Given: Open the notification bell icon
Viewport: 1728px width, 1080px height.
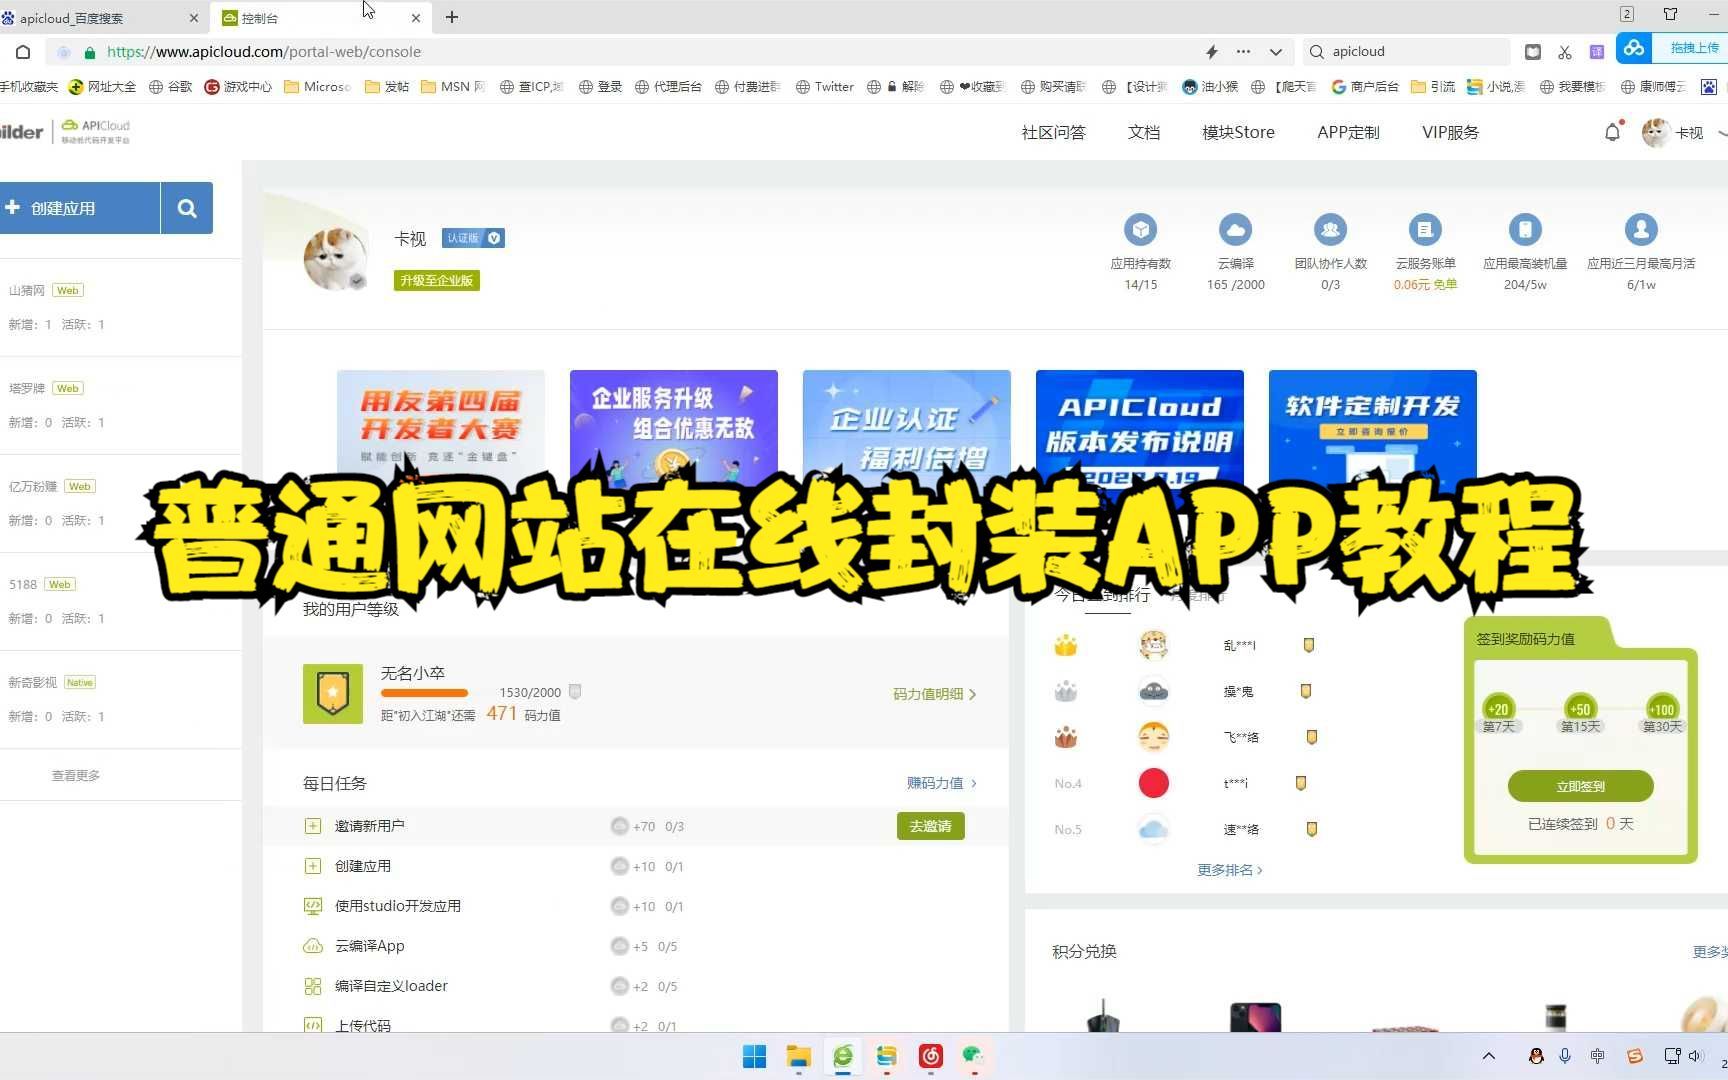Looking at the screenshot, I should tap(1612, 132).
